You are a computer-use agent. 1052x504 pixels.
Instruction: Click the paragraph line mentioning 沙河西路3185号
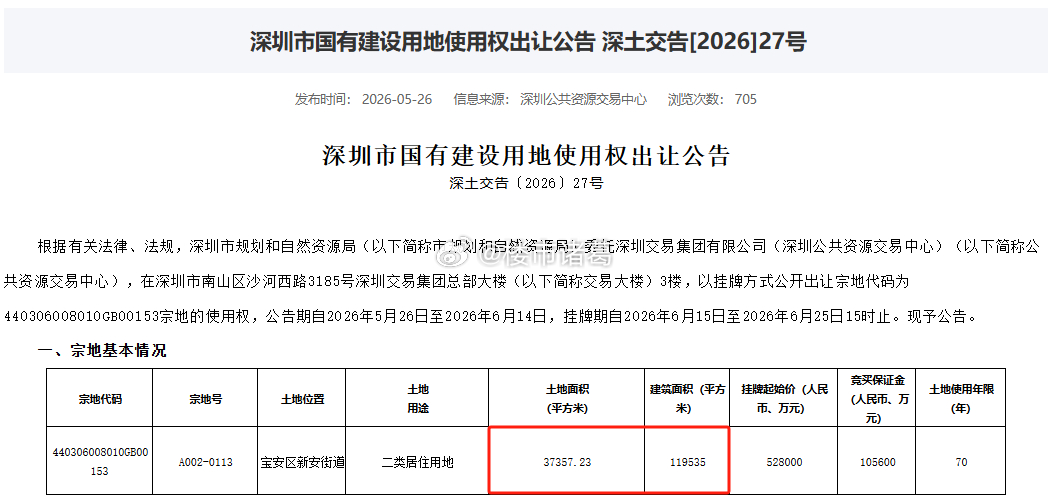(456, 281)
